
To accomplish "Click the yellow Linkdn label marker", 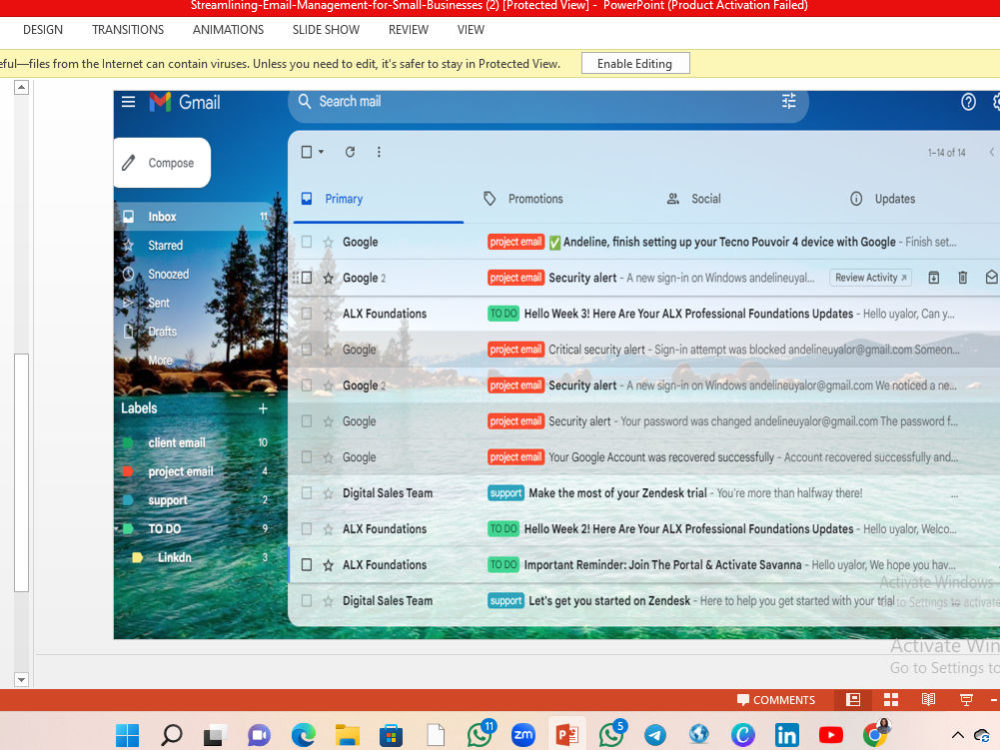I will (x=137, y=557).
